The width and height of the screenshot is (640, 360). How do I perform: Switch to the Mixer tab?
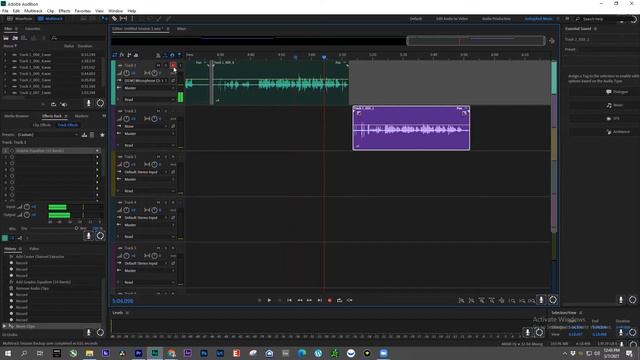click(182, 29)
